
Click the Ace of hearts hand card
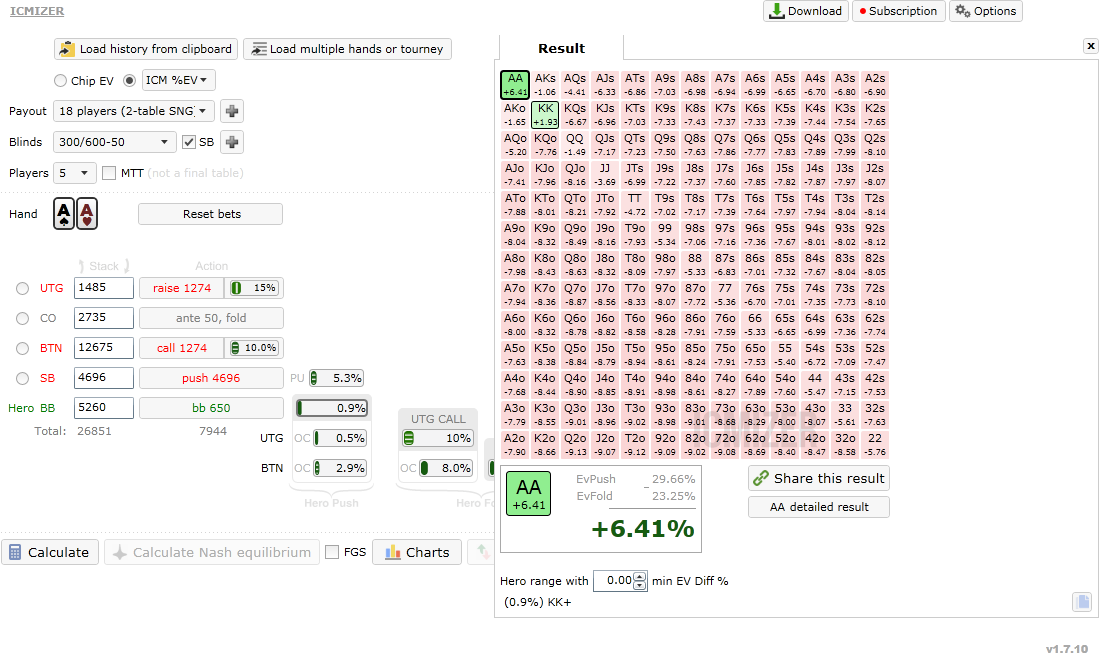tap(87, 213)
